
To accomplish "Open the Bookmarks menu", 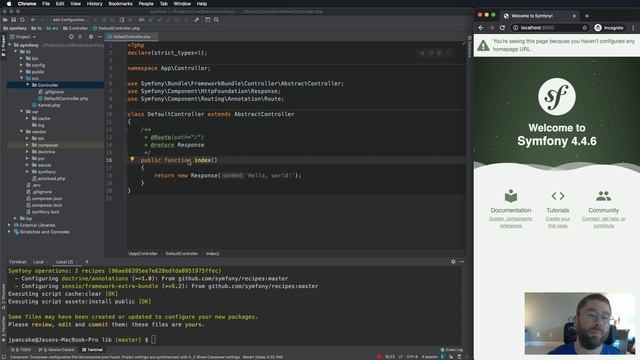I will pos(120,4).
